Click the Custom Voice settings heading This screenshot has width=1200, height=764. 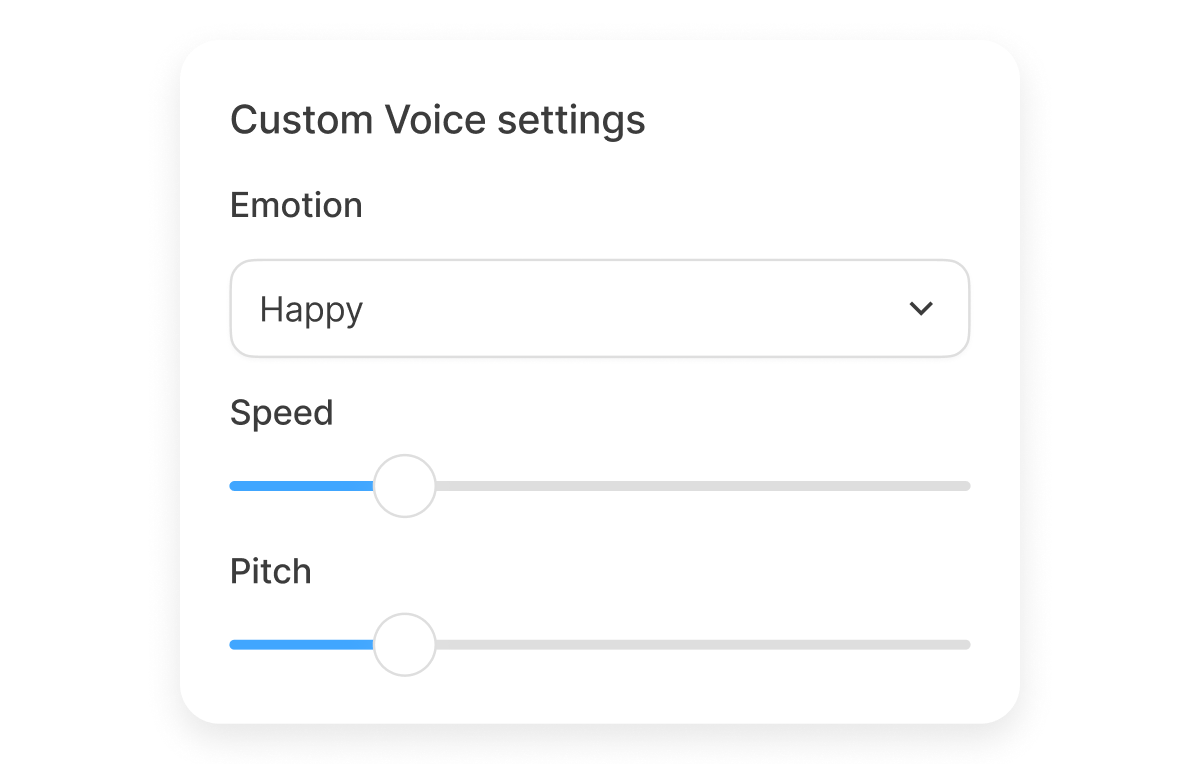click(x=438, y=119)
